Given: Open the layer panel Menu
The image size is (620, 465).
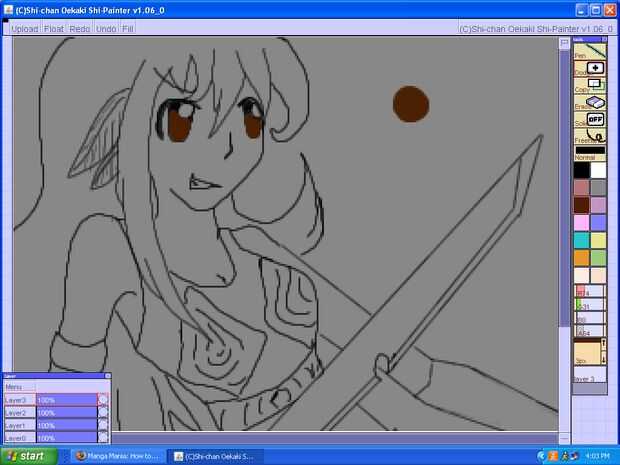Looking at the screenshot, I should pos(20,387).
